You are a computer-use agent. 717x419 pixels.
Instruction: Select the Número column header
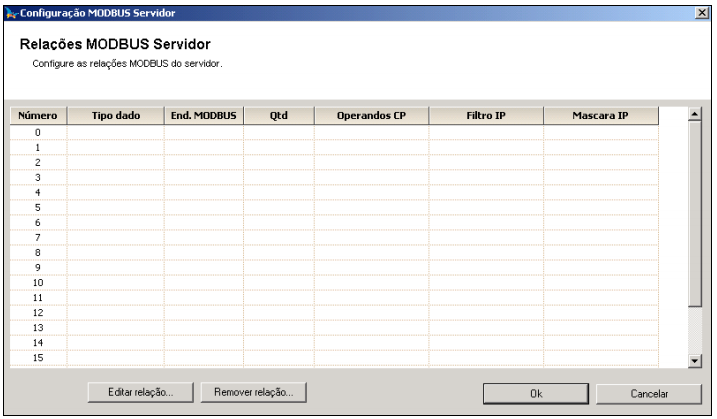click(38, 116)
